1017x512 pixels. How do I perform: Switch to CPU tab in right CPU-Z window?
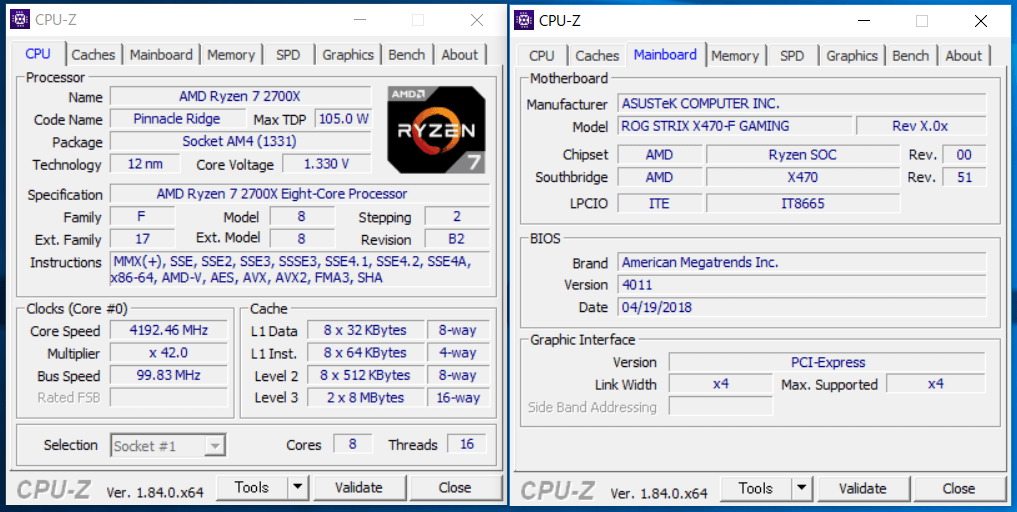pyautogui.click(x=542, y=56)
